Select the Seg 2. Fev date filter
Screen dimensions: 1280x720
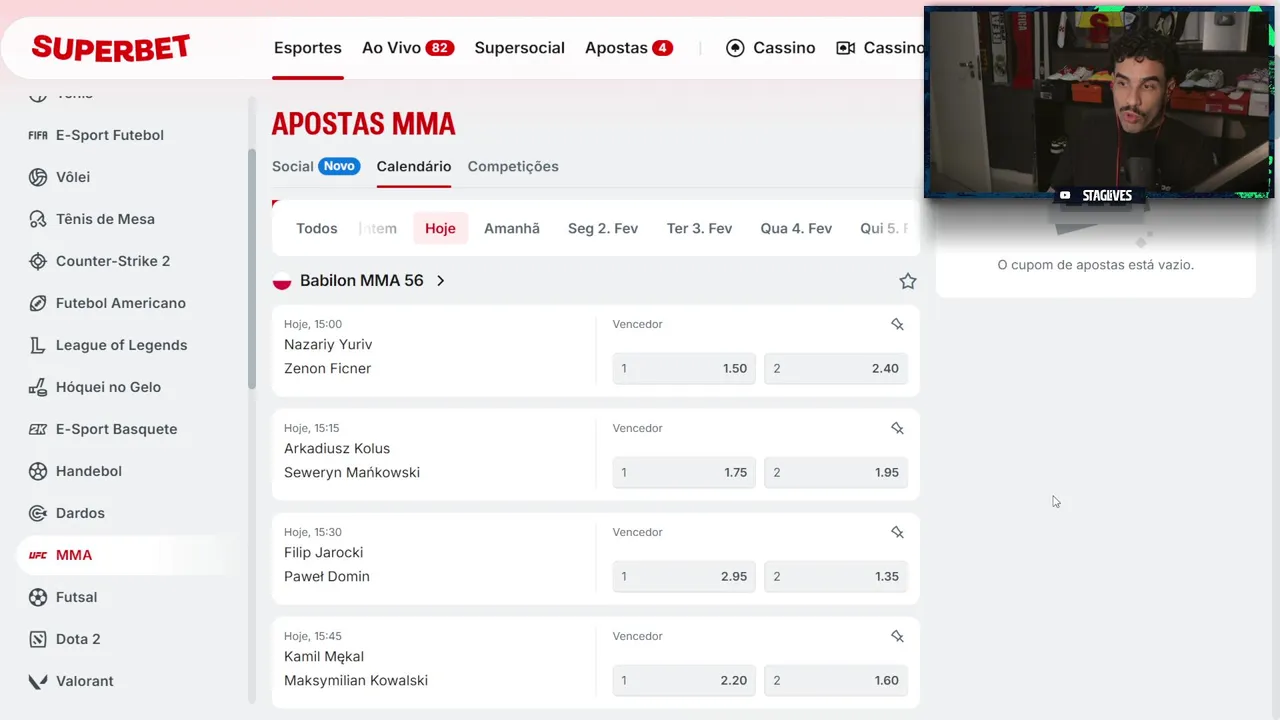coord(603,228)
